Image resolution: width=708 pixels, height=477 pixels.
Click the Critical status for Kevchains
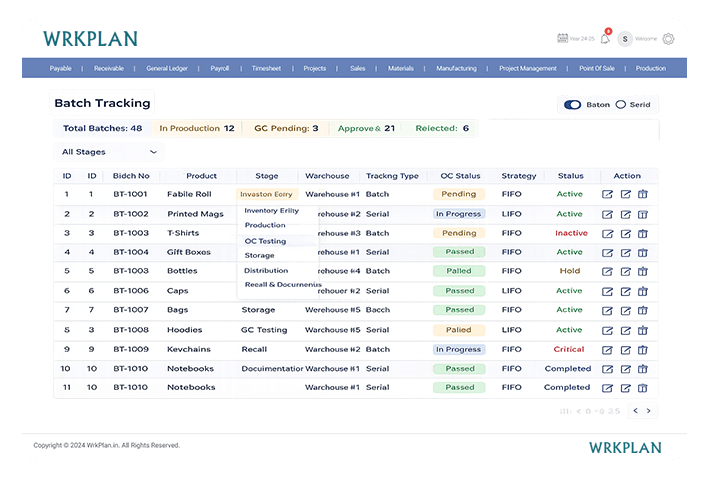point(569,349)
